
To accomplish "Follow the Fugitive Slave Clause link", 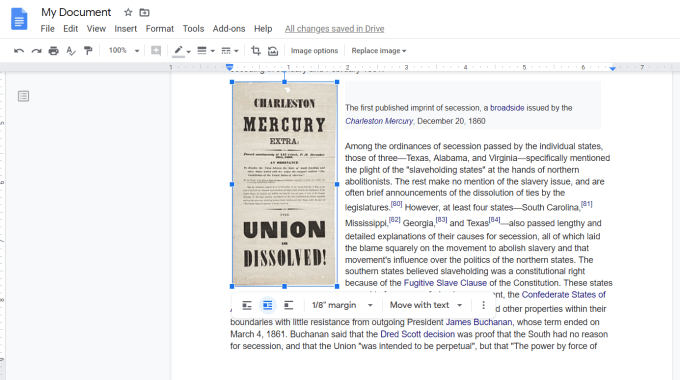I will 445,283.
